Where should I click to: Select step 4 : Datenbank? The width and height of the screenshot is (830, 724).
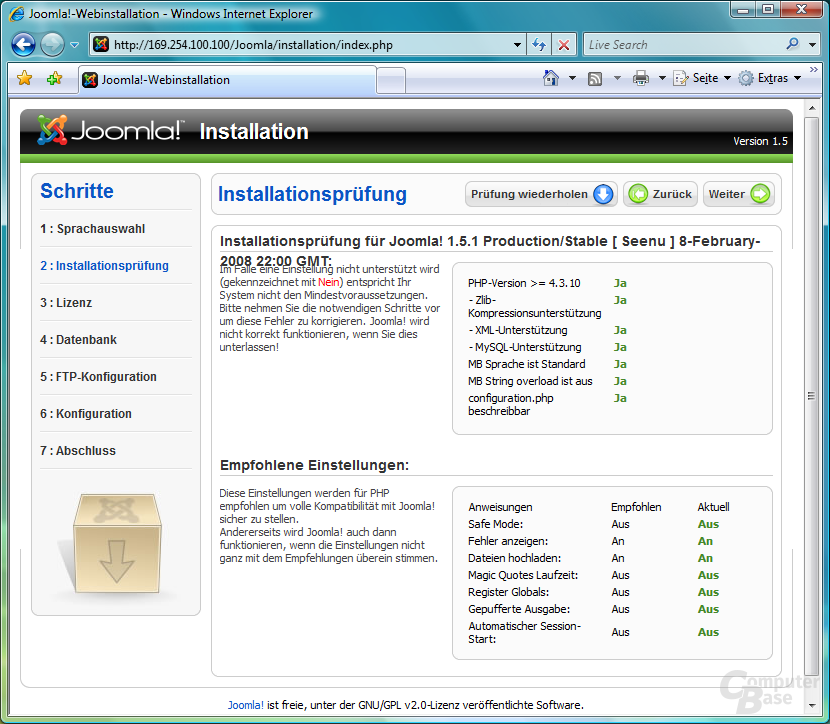(78, 340)
